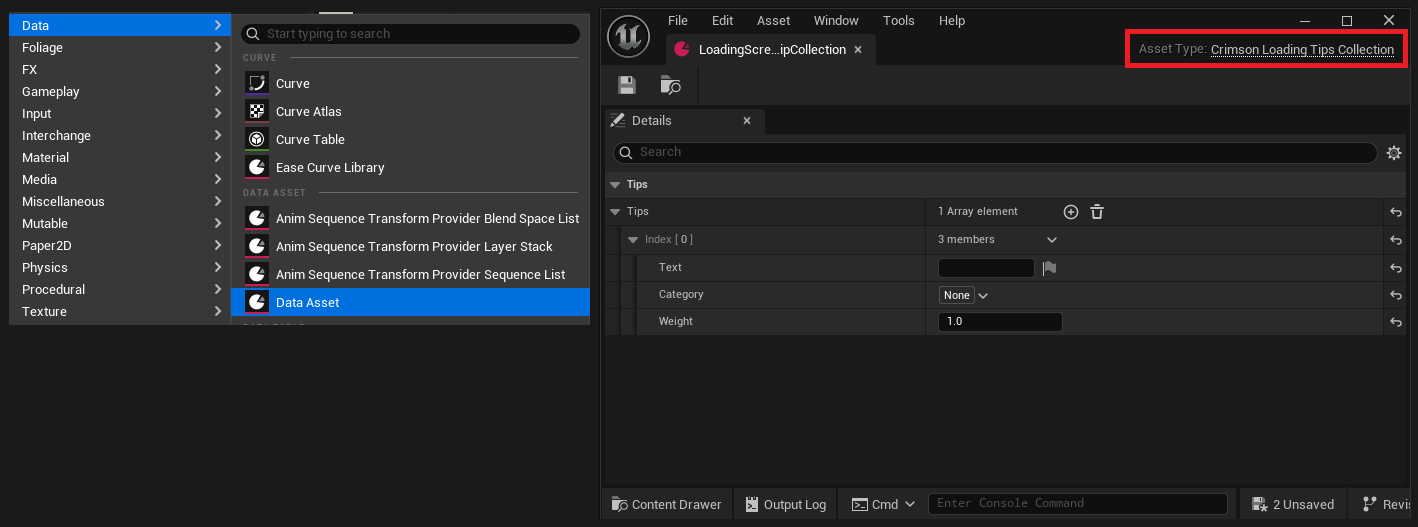
Task: Focus the Enter Console Command field
Action: pos(1078,504)
